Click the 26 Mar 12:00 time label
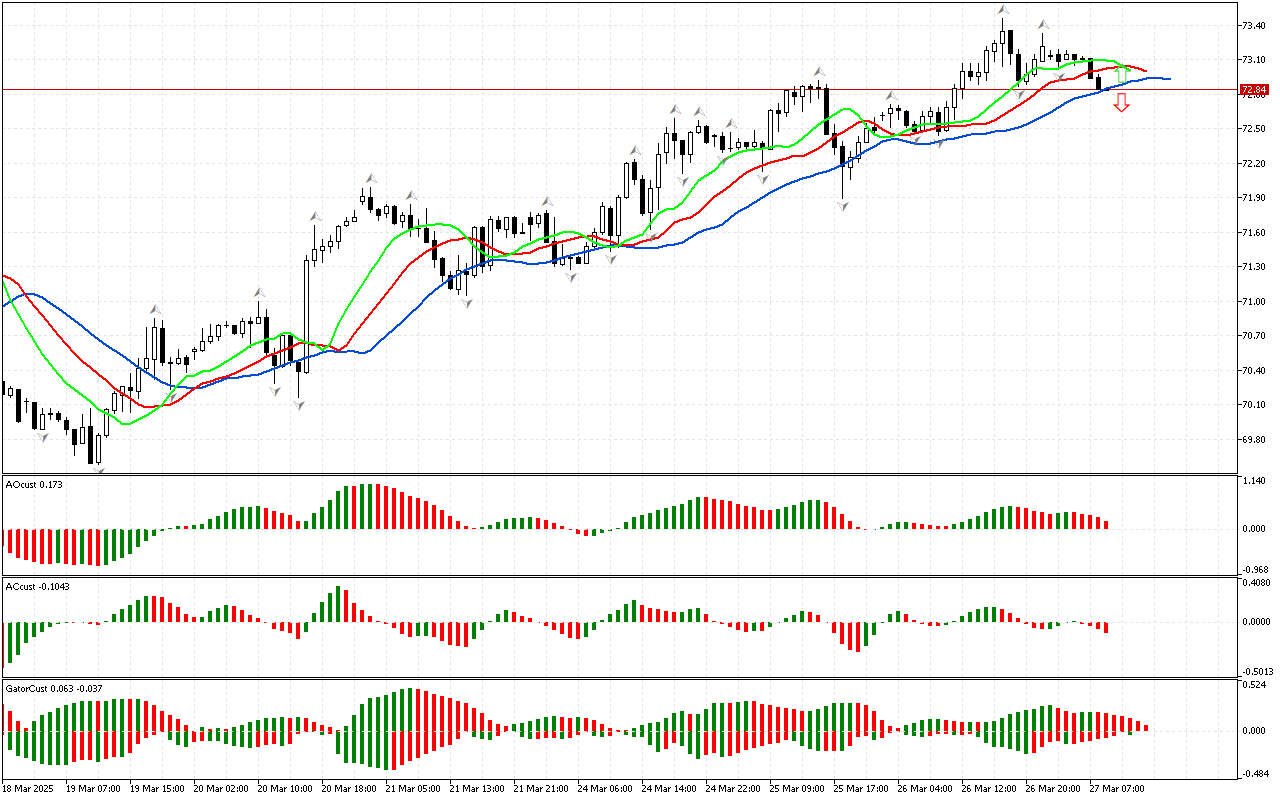Image resolution: width=1280 pixels, height=800 pixels. tap(989, 789)
